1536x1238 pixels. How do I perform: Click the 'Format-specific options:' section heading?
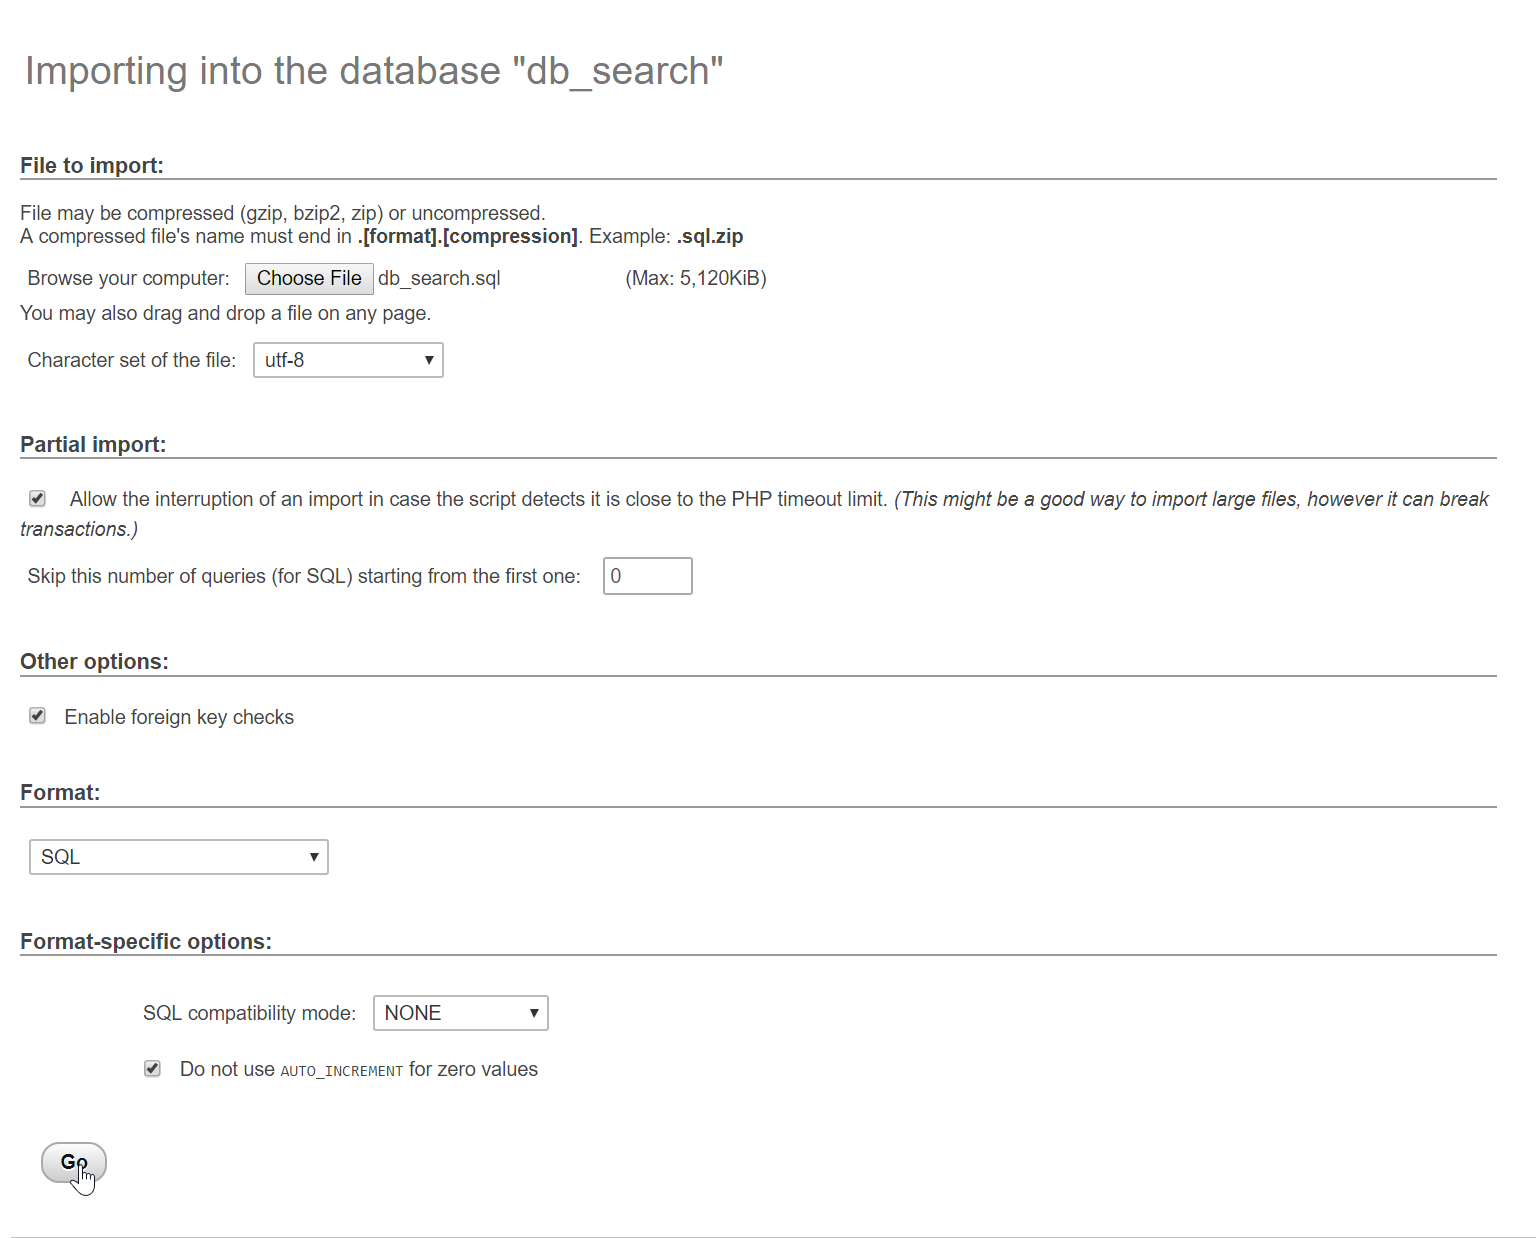(x=146, y=942)
